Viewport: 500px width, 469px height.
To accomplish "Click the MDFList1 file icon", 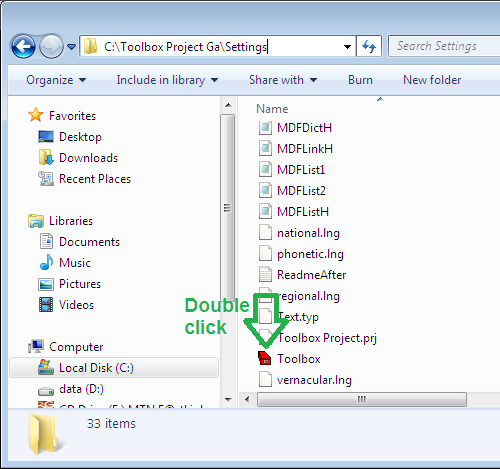I will [265, 170].
